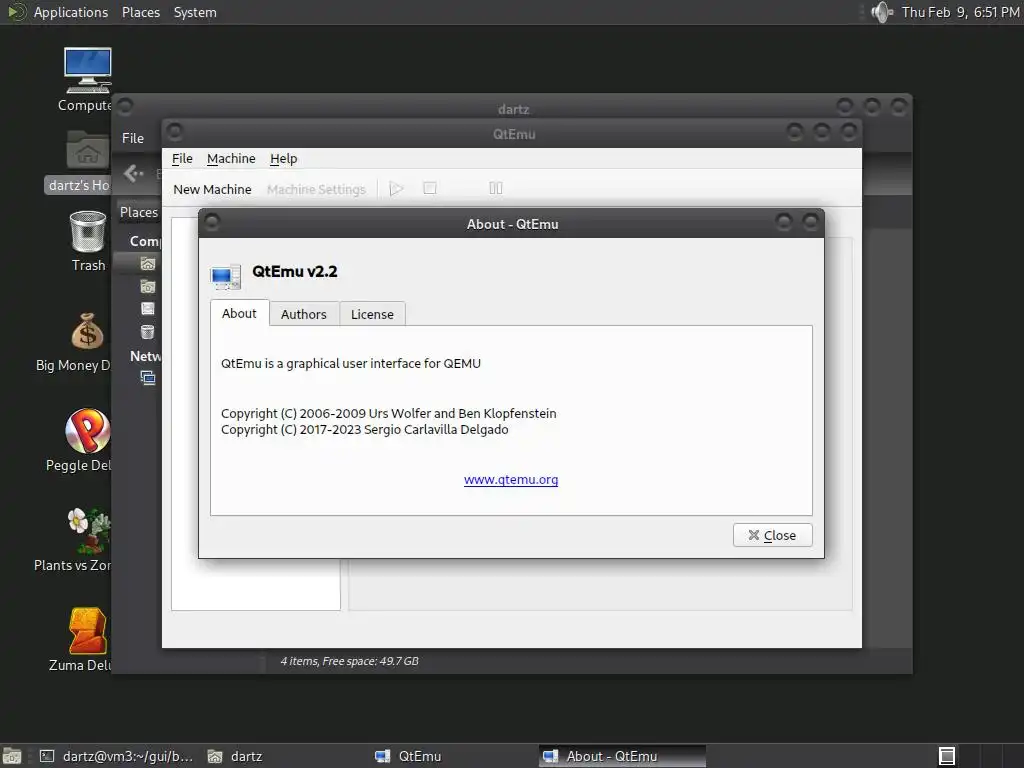Open the Applications menu in top panel
Screen dimensions: 1024x768
[x=71, y=12]
